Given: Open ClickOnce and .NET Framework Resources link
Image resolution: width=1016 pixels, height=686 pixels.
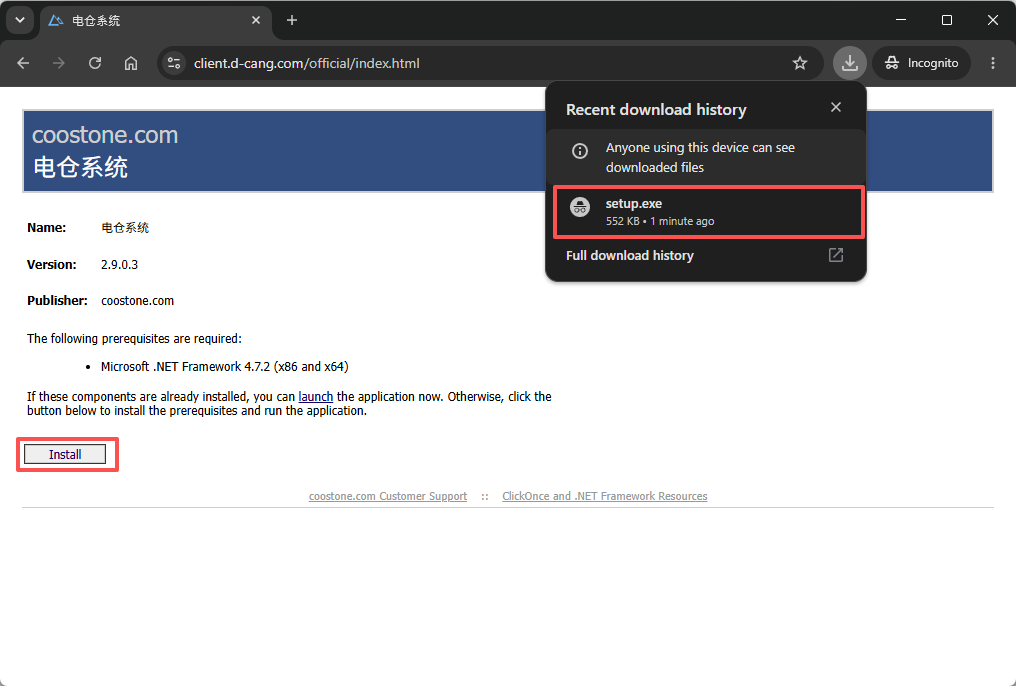Looking at the screenshot, I should 605,496.
